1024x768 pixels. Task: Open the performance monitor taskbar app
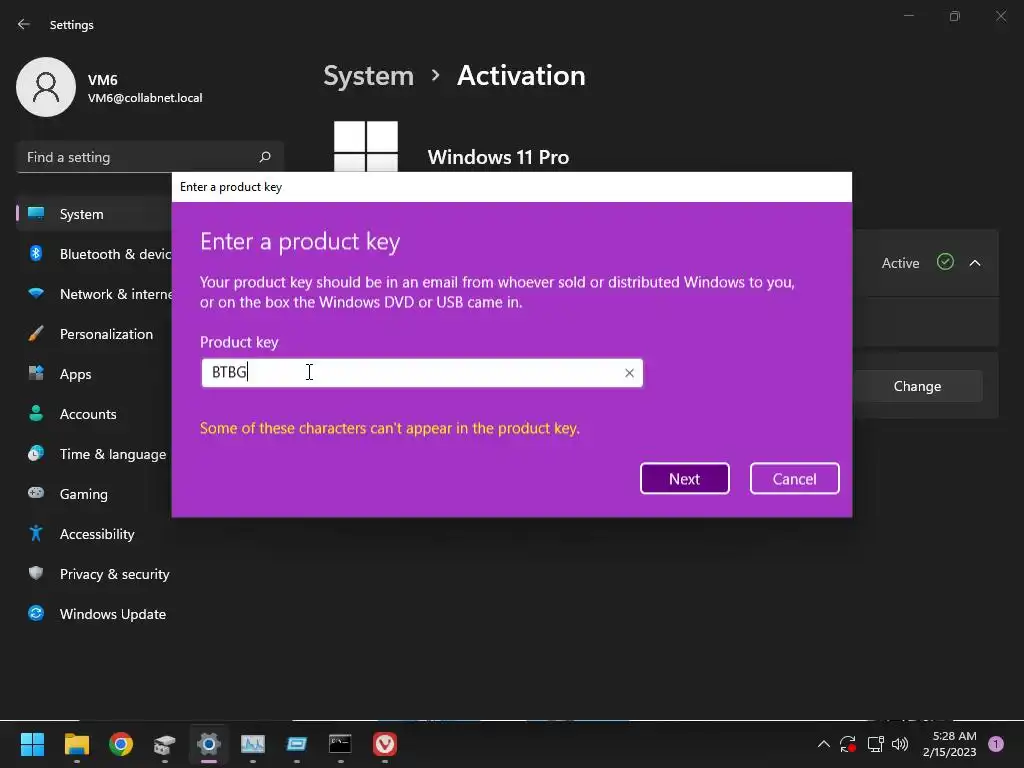click(253, 744)
